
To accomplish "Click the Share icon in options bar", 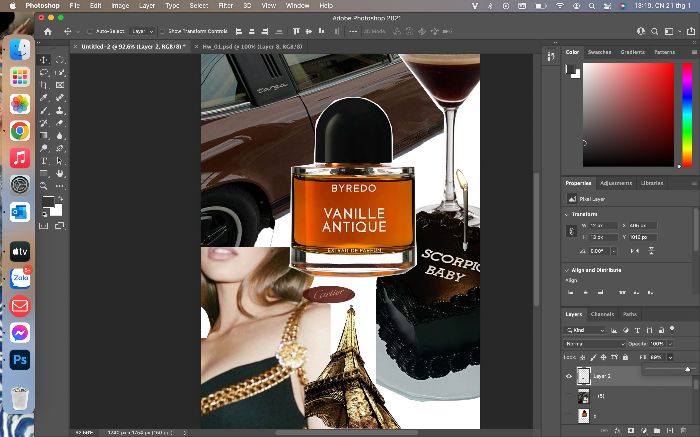I will click(691, 32).
